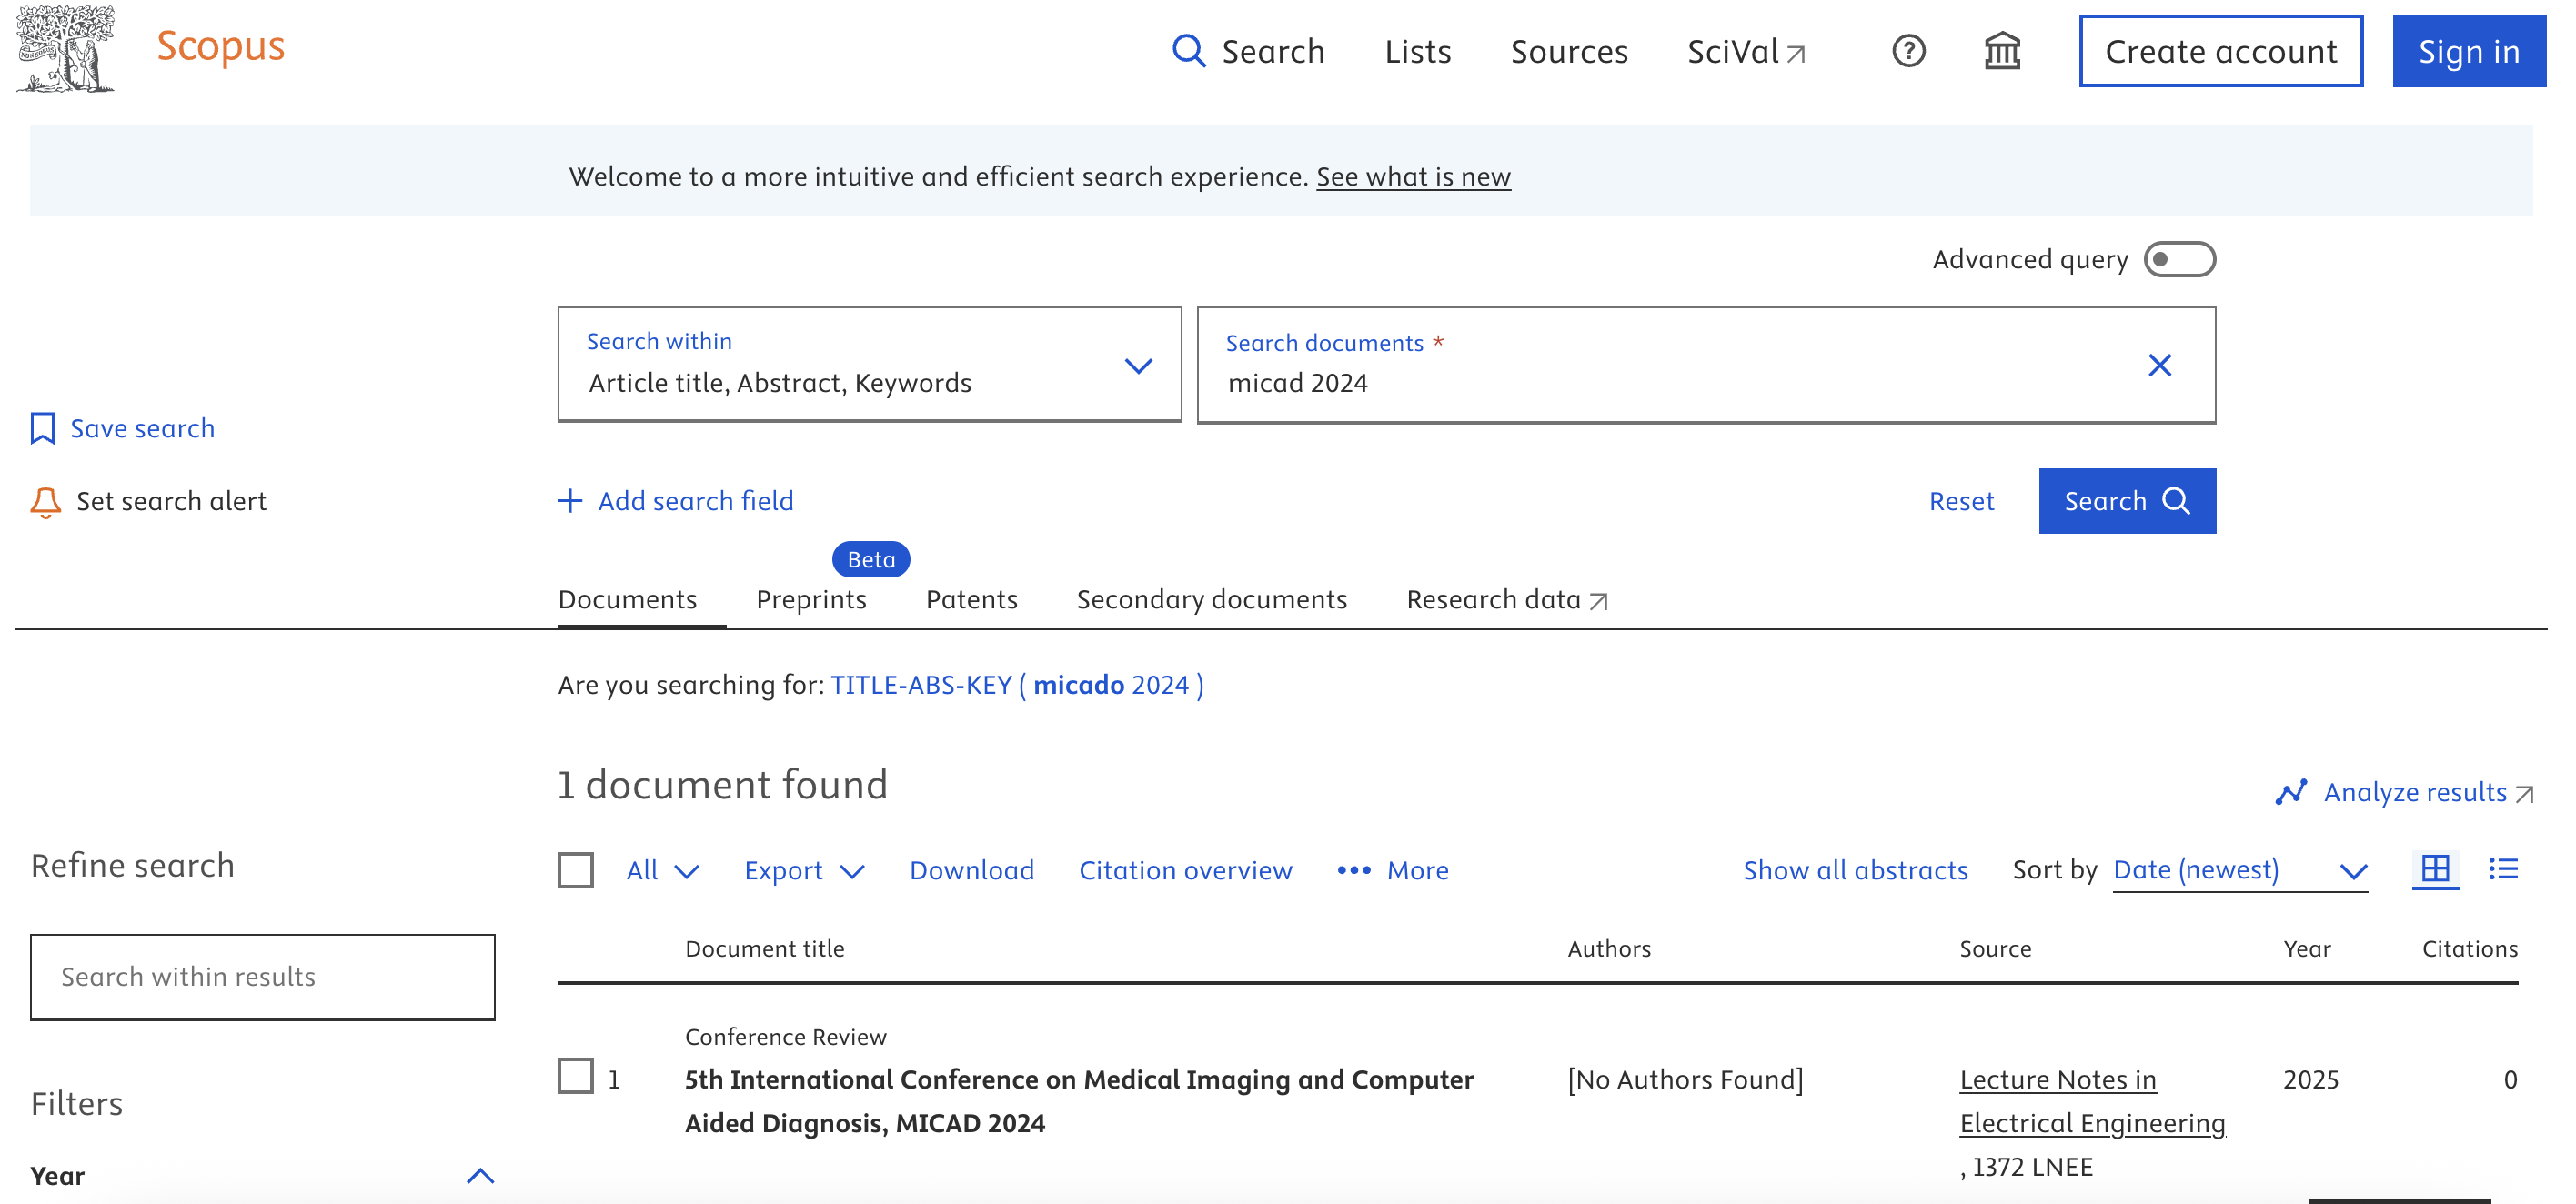Switch to Secondary documents tab

1211,599
